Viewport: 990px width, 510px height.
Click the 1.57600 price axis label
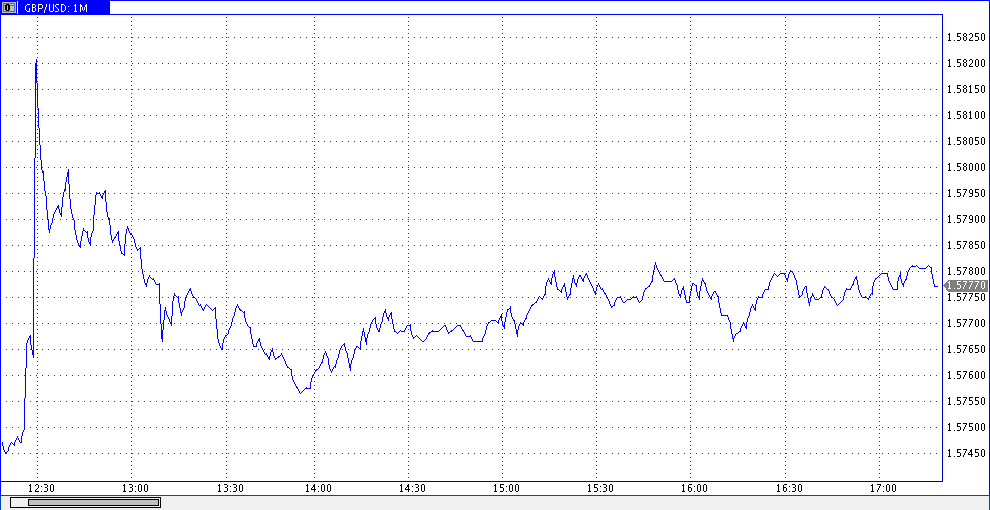(965, 376)
